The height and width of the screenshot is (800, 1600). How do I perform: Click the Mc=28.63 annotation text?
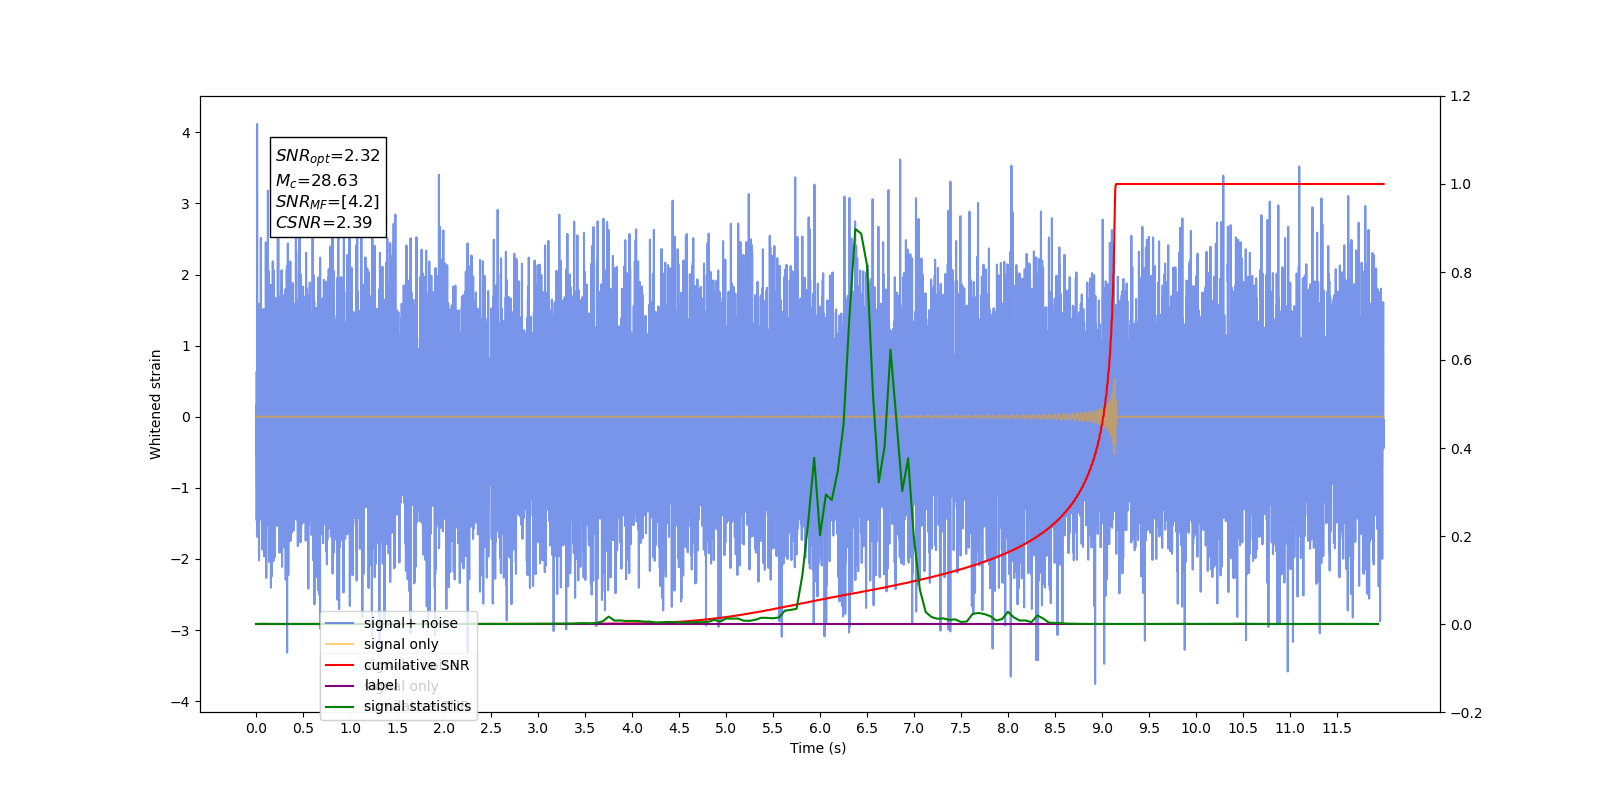[317, 181]
